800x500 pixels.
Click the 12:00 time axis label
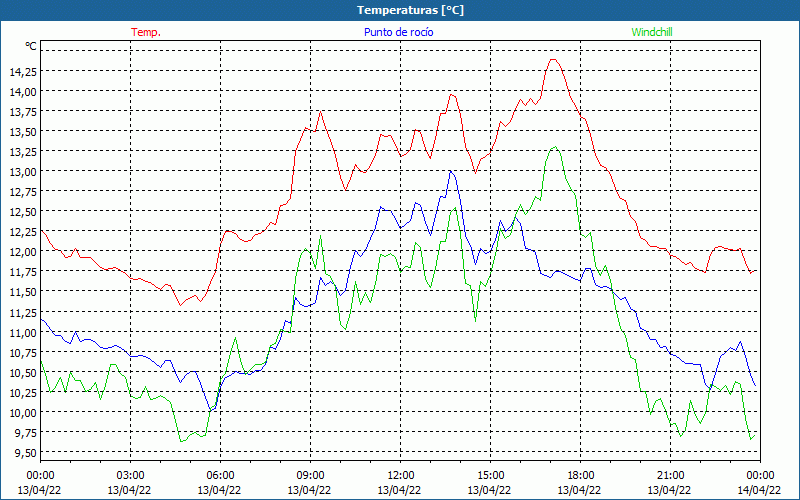click(401, 476)
